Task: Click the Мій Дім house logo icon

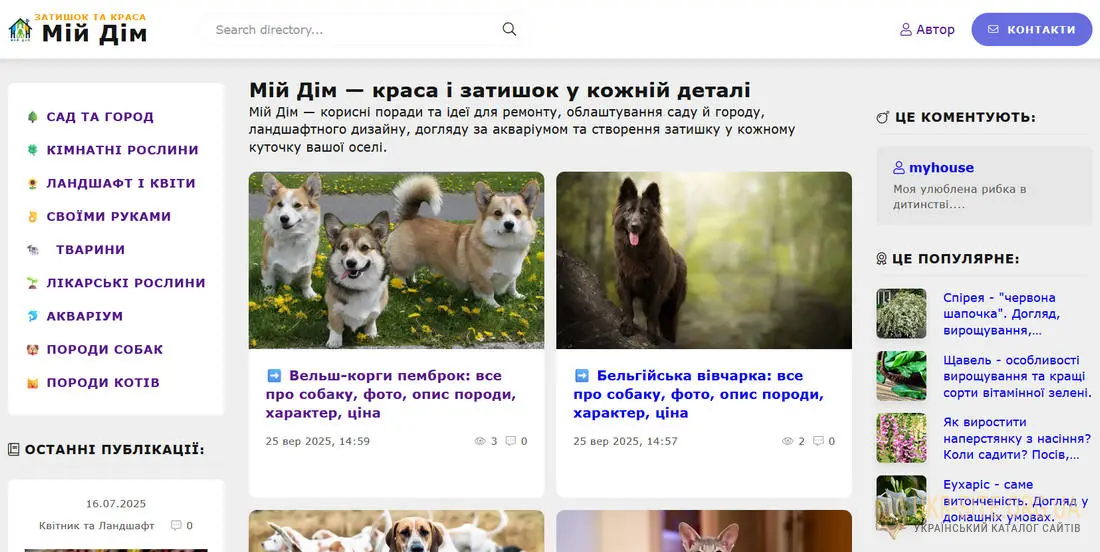Action: tap(20, 30)
